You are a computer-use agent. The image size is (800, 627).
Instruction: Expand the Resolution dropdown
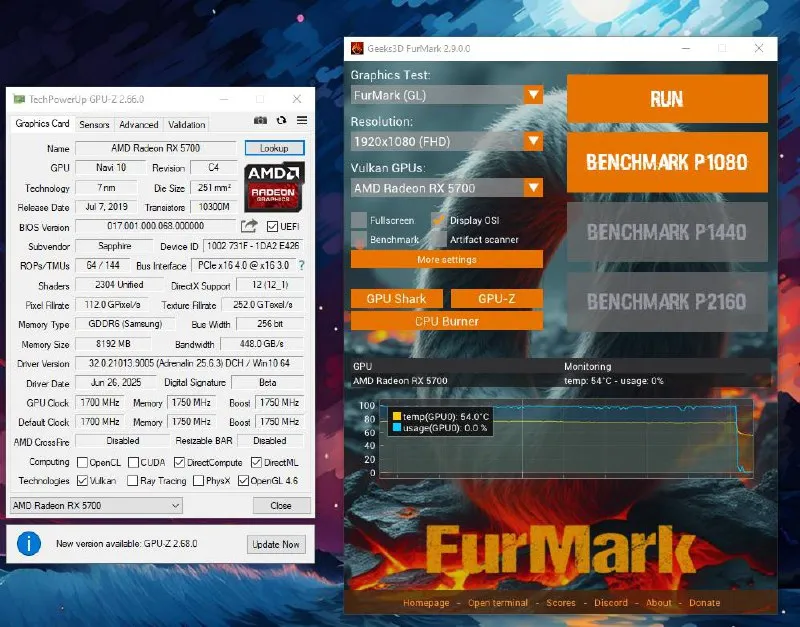point(533,141)
